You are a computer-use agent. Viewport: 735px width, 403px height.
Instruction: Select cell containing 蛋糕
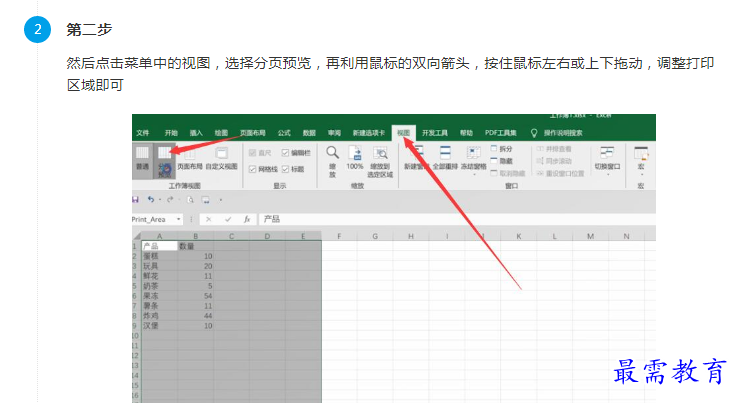[x=160, y=256]
